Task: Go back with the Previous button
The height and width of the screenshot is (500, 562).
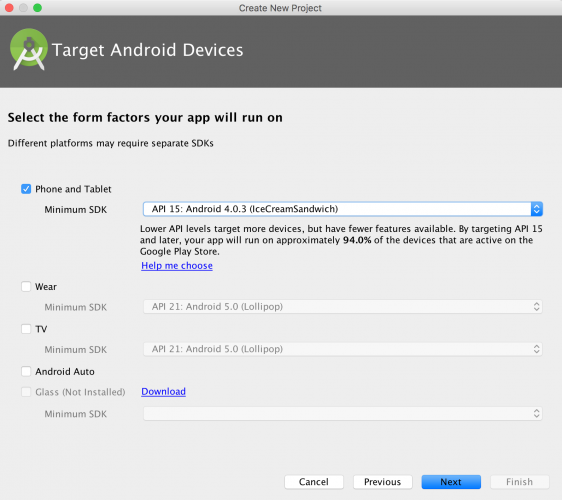Action: pyautogui.click(x=382, y=482)
